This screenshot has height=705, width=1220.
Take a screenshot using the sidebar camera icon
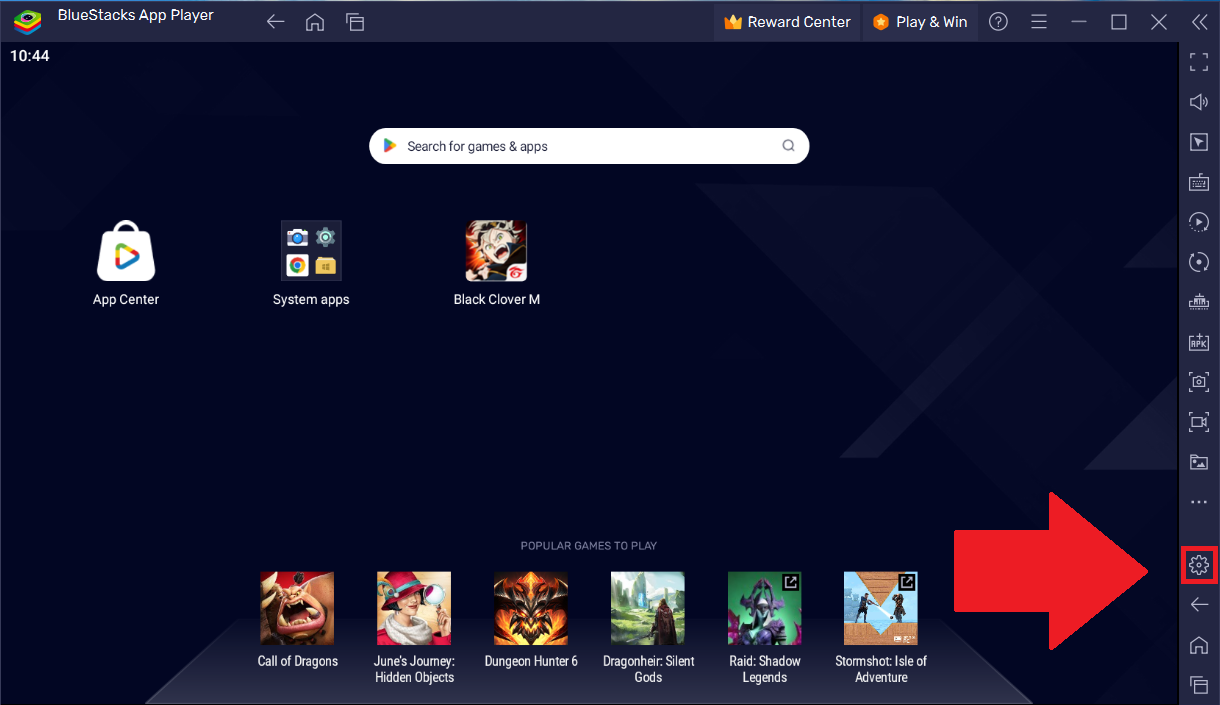pyautogui.click(x=1199, y=381)
